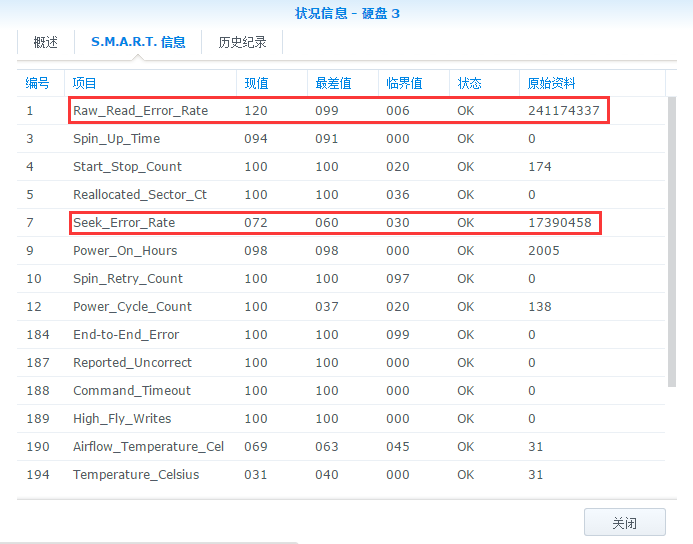The image size is (693, 544).
Task: Click raw value 17390458
Action: (560, 223)
